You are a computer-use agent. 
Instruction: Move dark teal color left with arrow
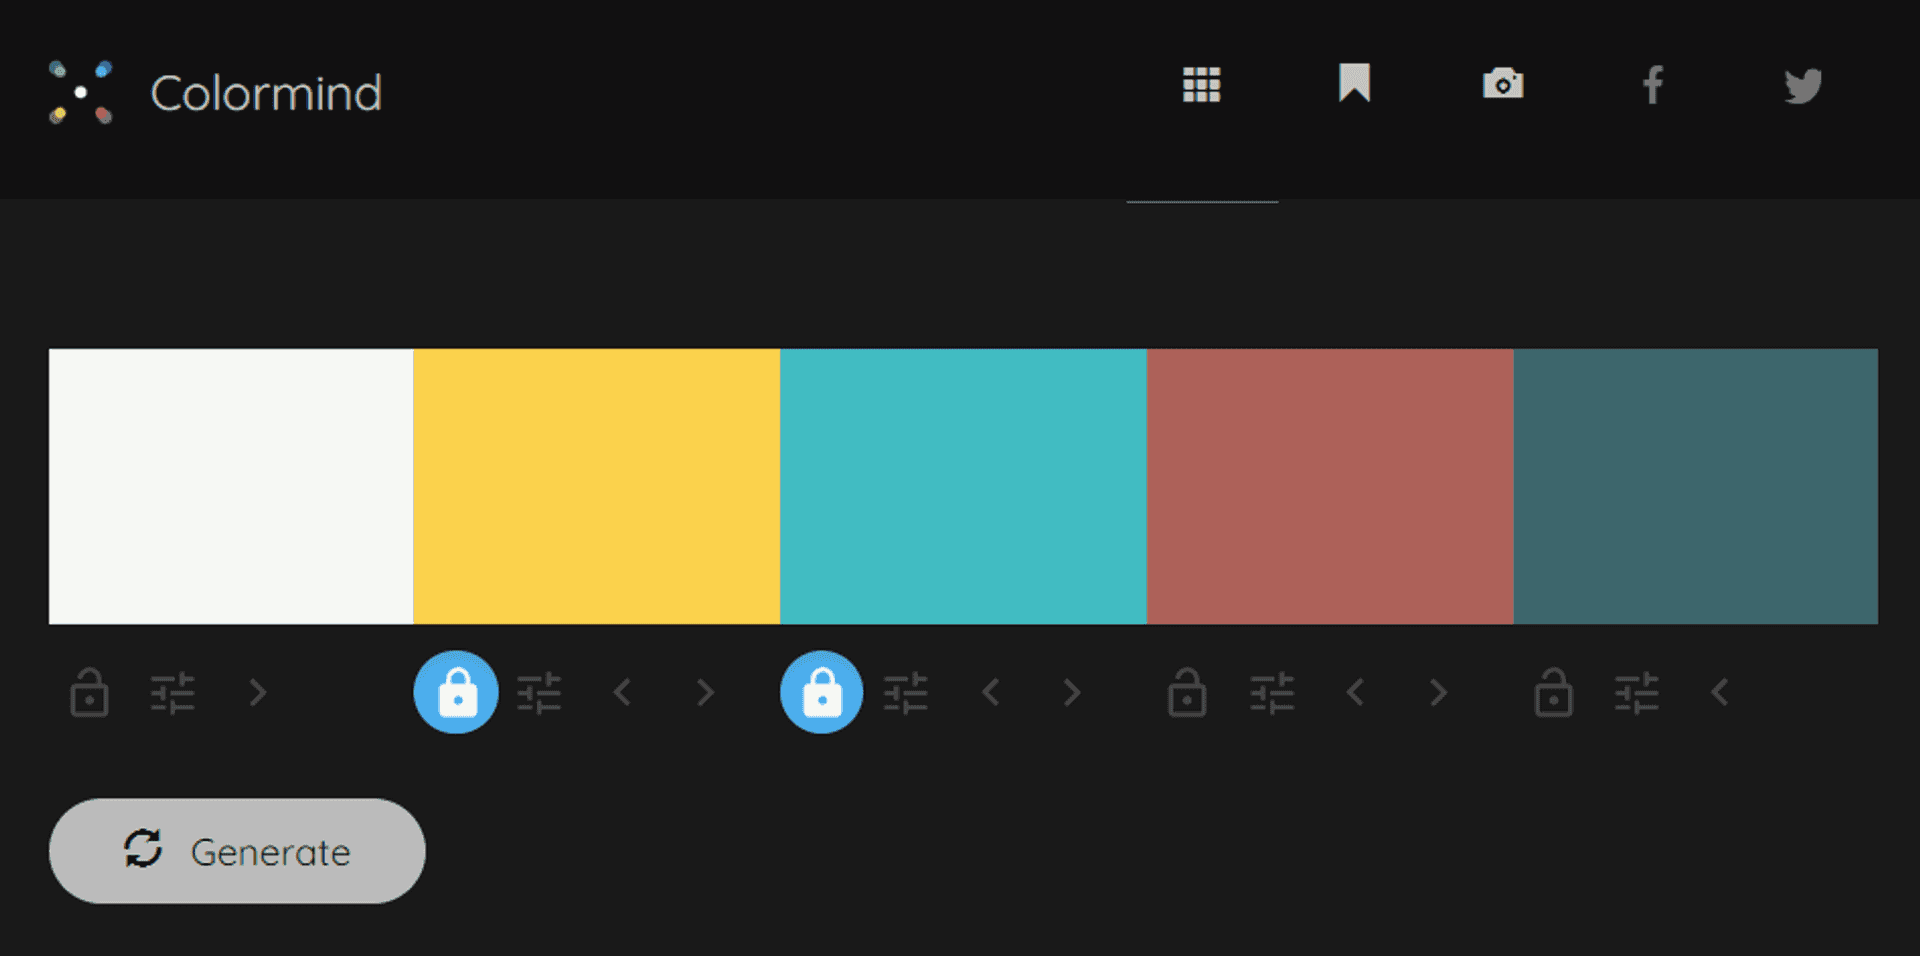point(1720,692)
